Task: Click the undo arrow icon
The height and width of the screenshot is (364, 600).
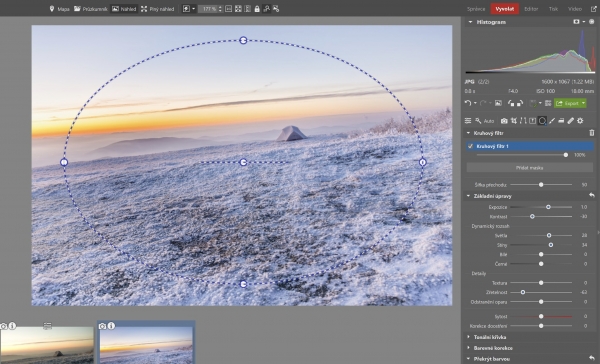Action: point(468,103)
